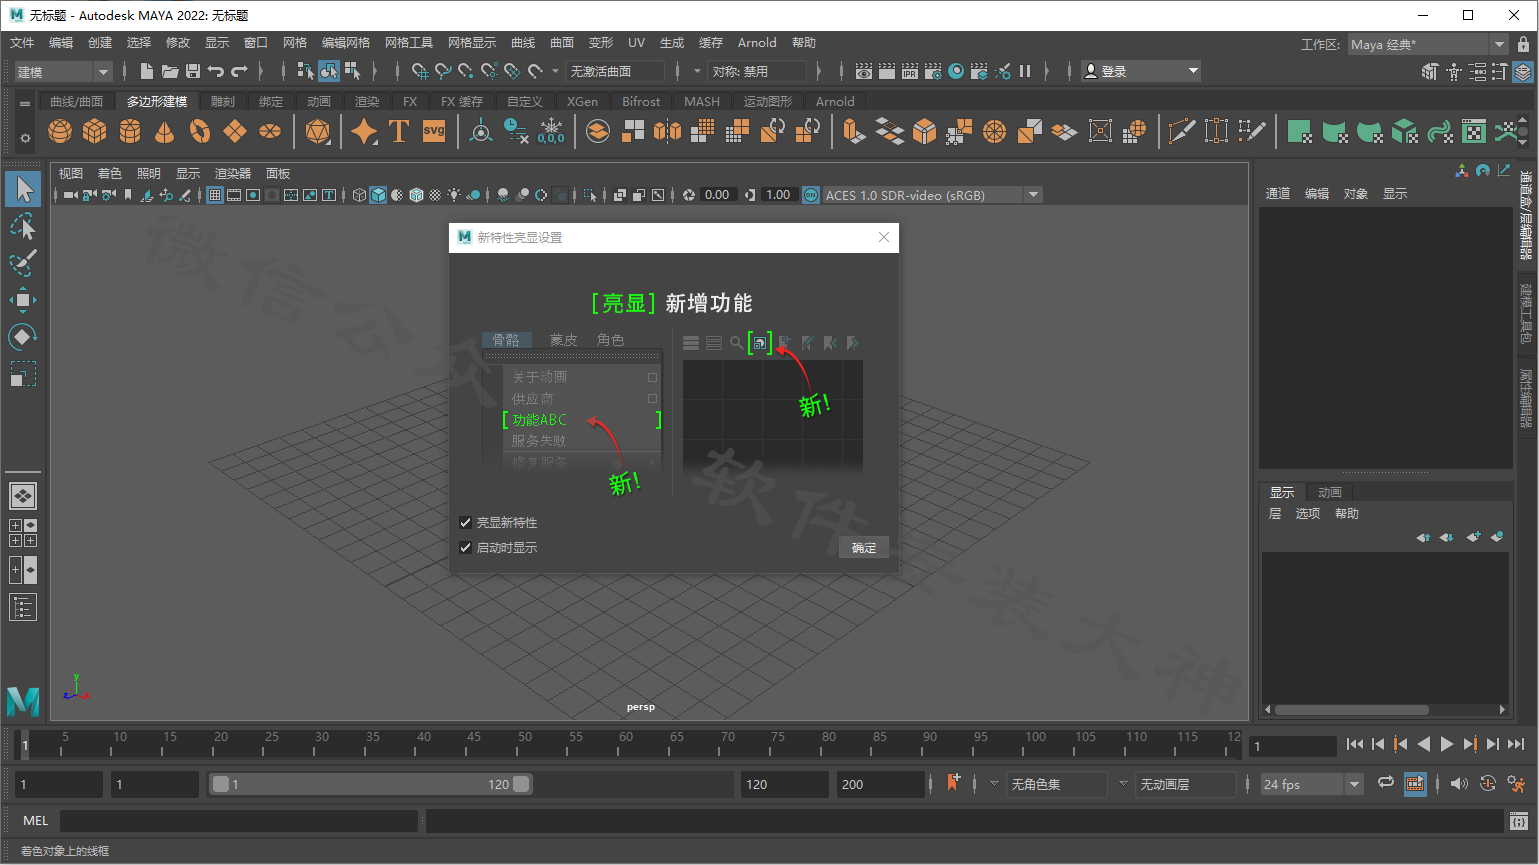Click the Extrude shelf icon

(852, 131)
